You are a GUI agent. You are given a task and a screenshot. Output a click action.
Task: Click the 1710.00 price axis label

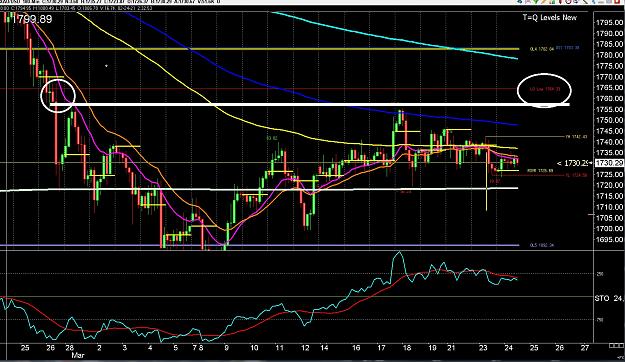[x=609, y=207]
